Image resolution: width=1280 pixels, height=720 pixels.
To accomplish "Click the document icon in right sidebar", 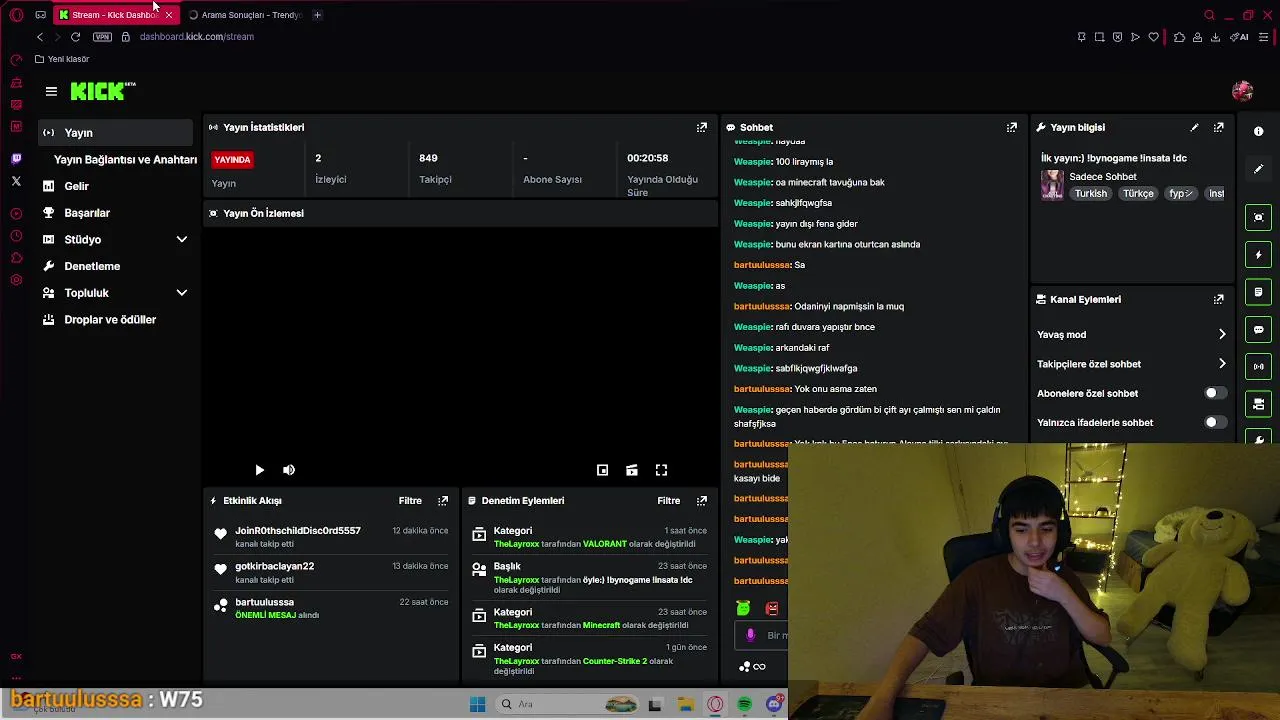I will [x=1258, y=292].
